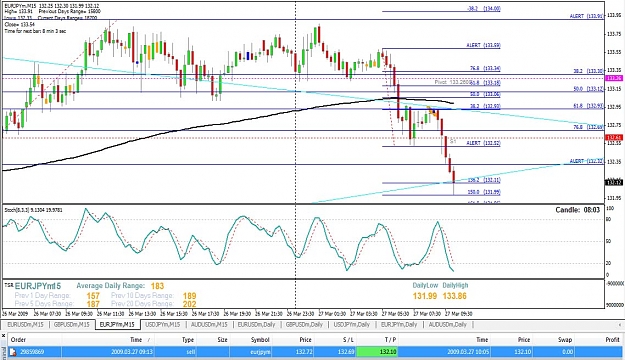Click the Average Daily Range value 183
The height and width of the screenshot is (360, 625).
[157, 286]
